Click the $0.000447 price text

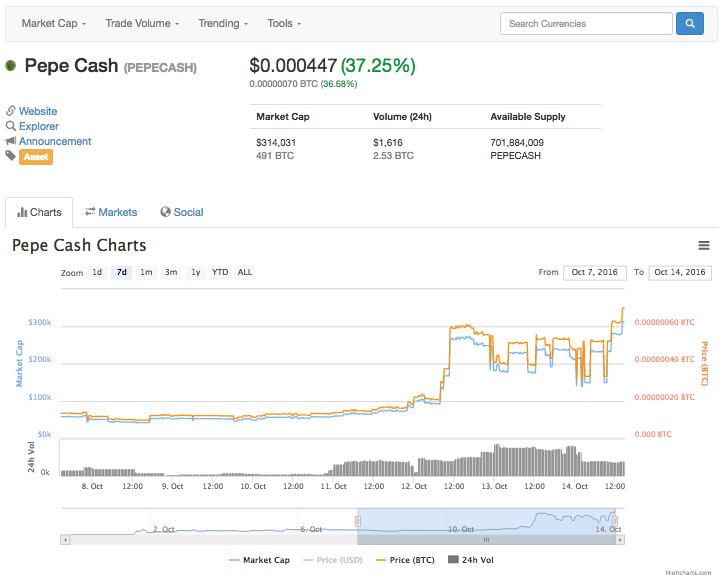[x=293, y=65]
